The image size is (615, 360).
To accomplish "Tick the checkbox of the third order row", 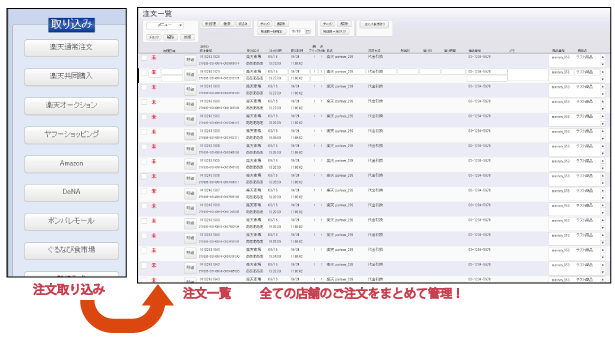I will [144, 87].
